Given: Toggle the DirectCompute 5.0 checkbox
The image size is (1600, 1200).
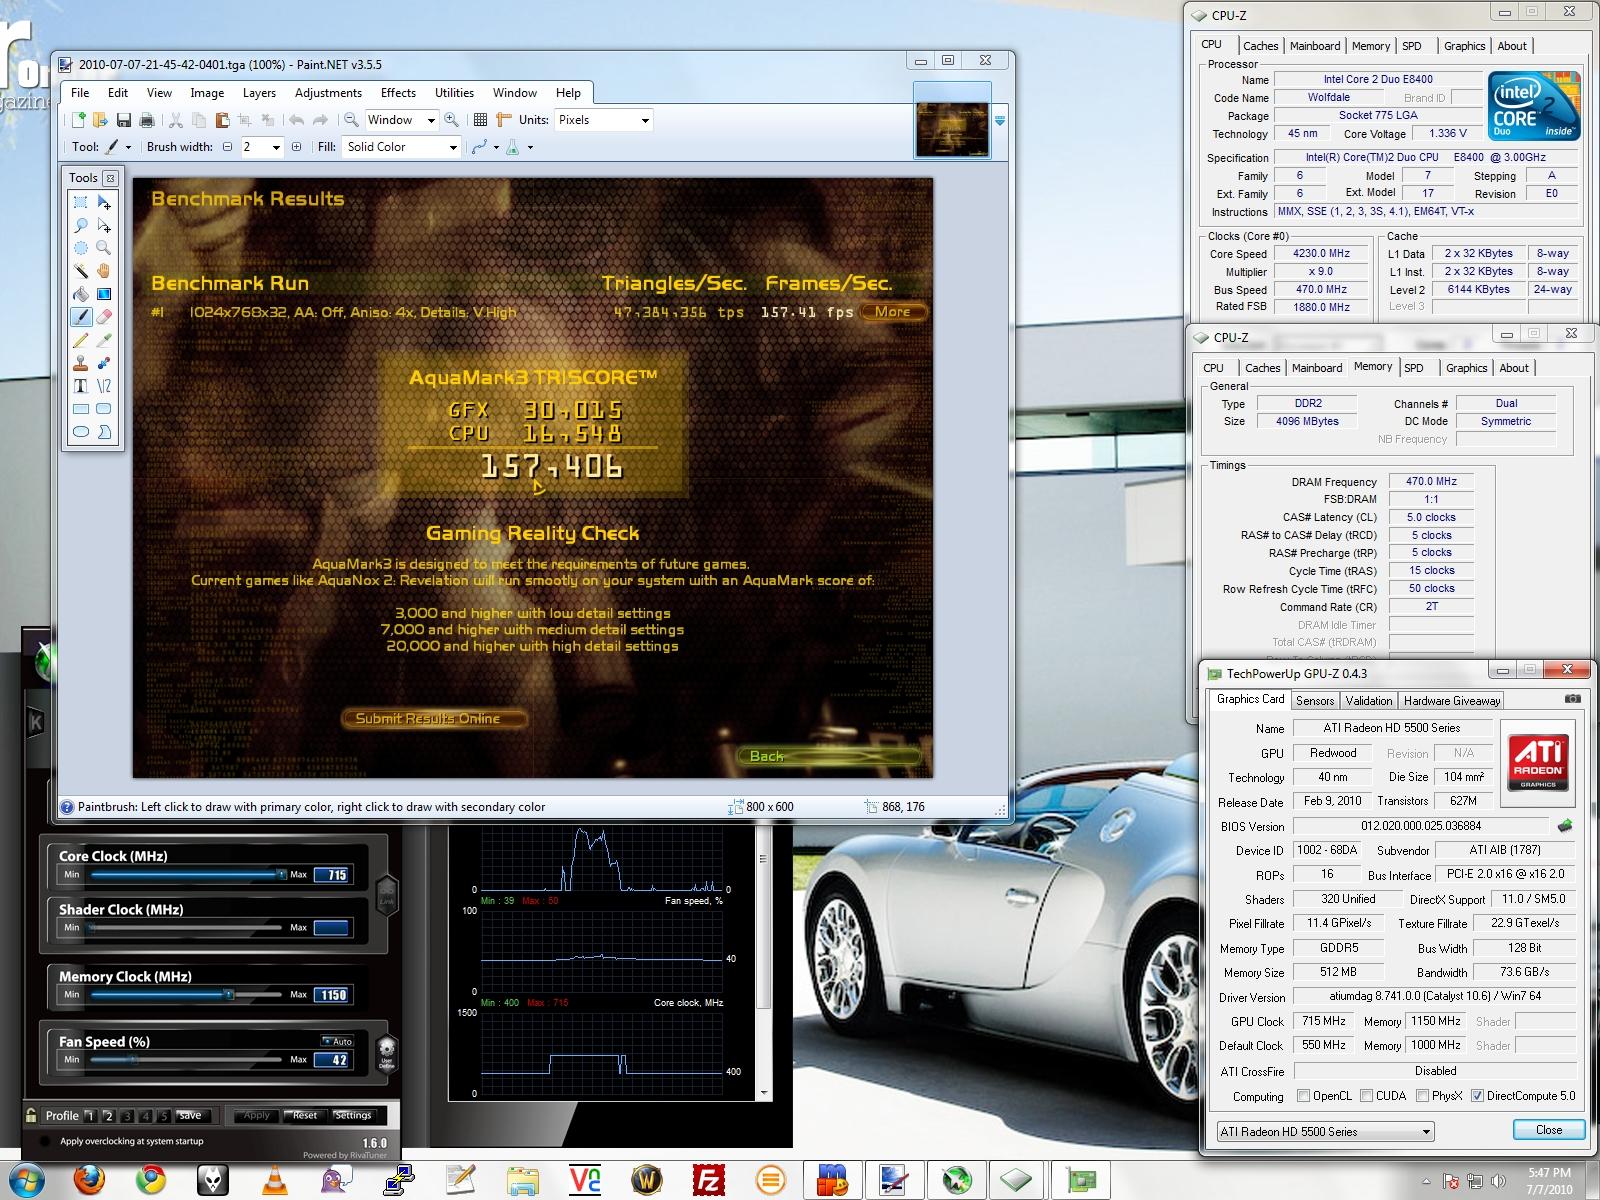Looking at the screenshot, I should [x=1477, y=1096].
